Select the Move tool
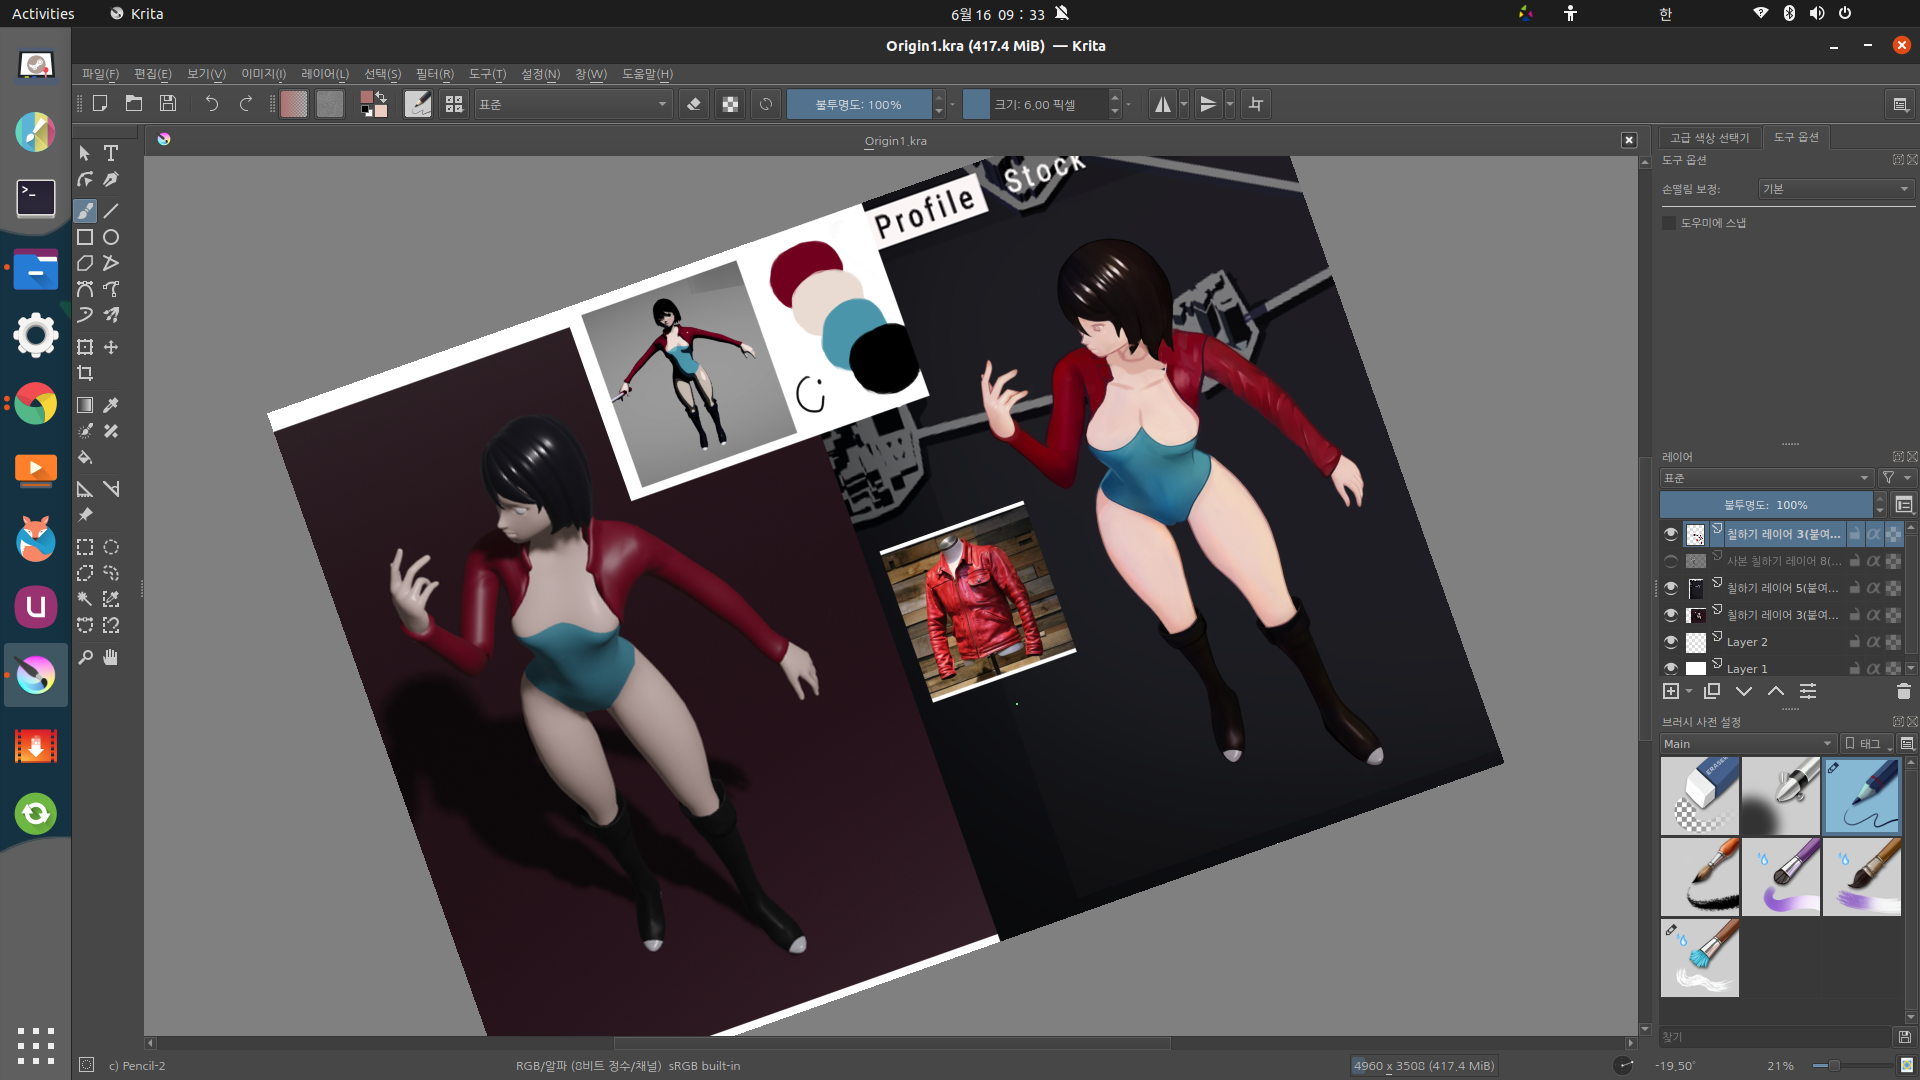 tap(111, 347)
